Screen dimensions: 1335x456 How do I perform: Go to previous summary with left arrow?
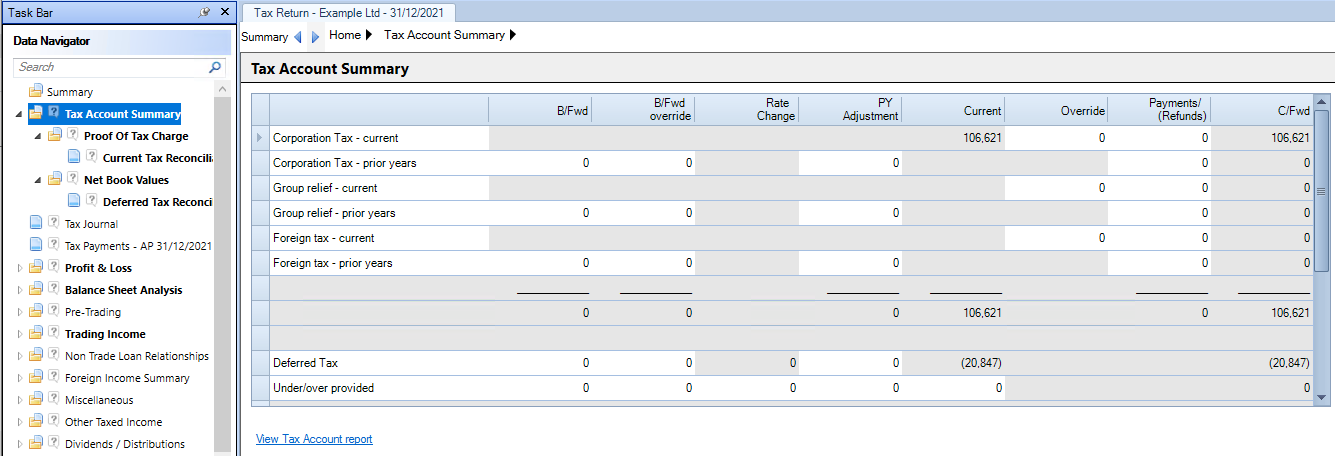tap(297, 37)
